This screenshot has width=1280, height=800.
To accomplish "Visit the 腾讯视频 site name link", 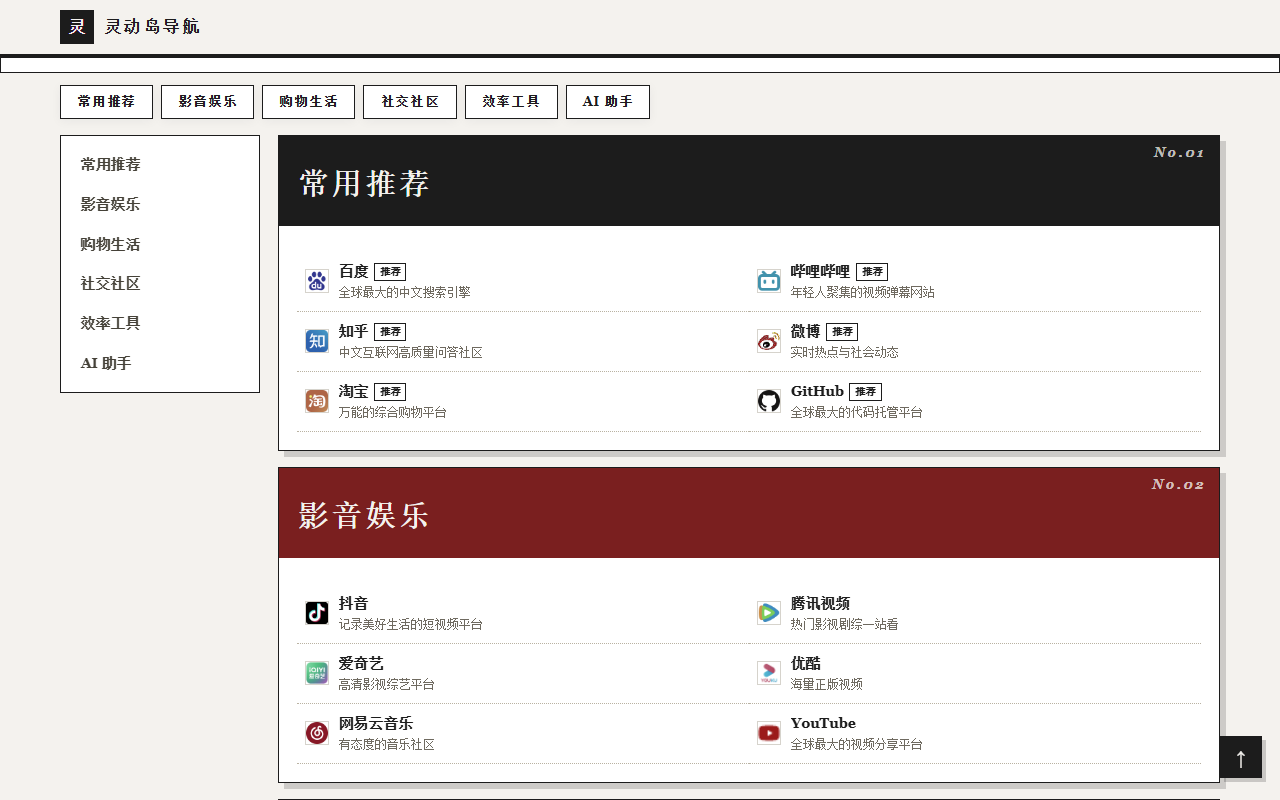I will 820,603.
